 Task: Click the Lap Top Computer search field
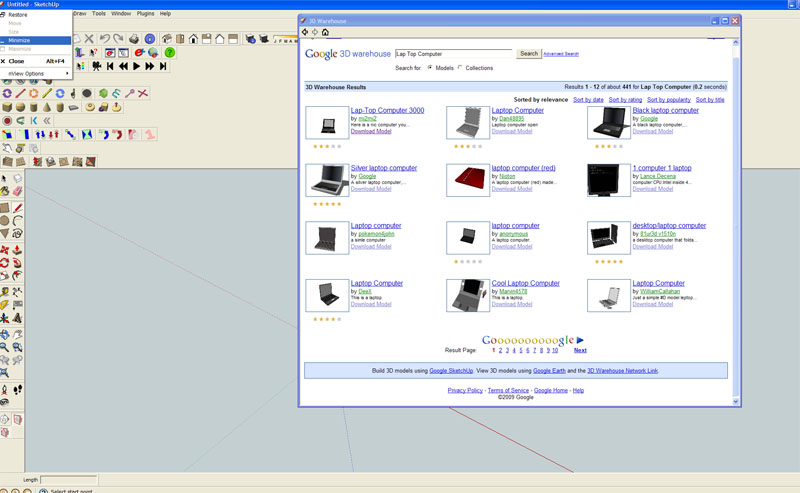coord(454,54)
